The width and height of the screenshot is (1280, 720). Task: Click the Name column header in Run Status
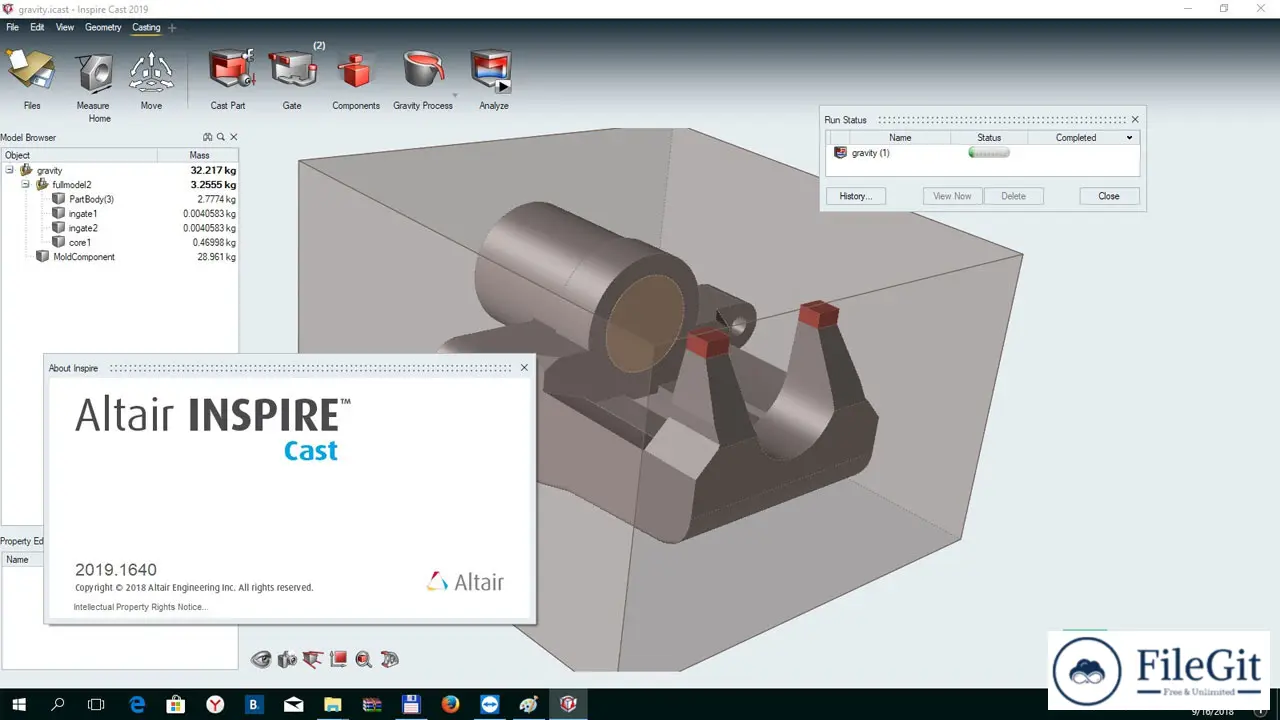(x=900, y=138)
